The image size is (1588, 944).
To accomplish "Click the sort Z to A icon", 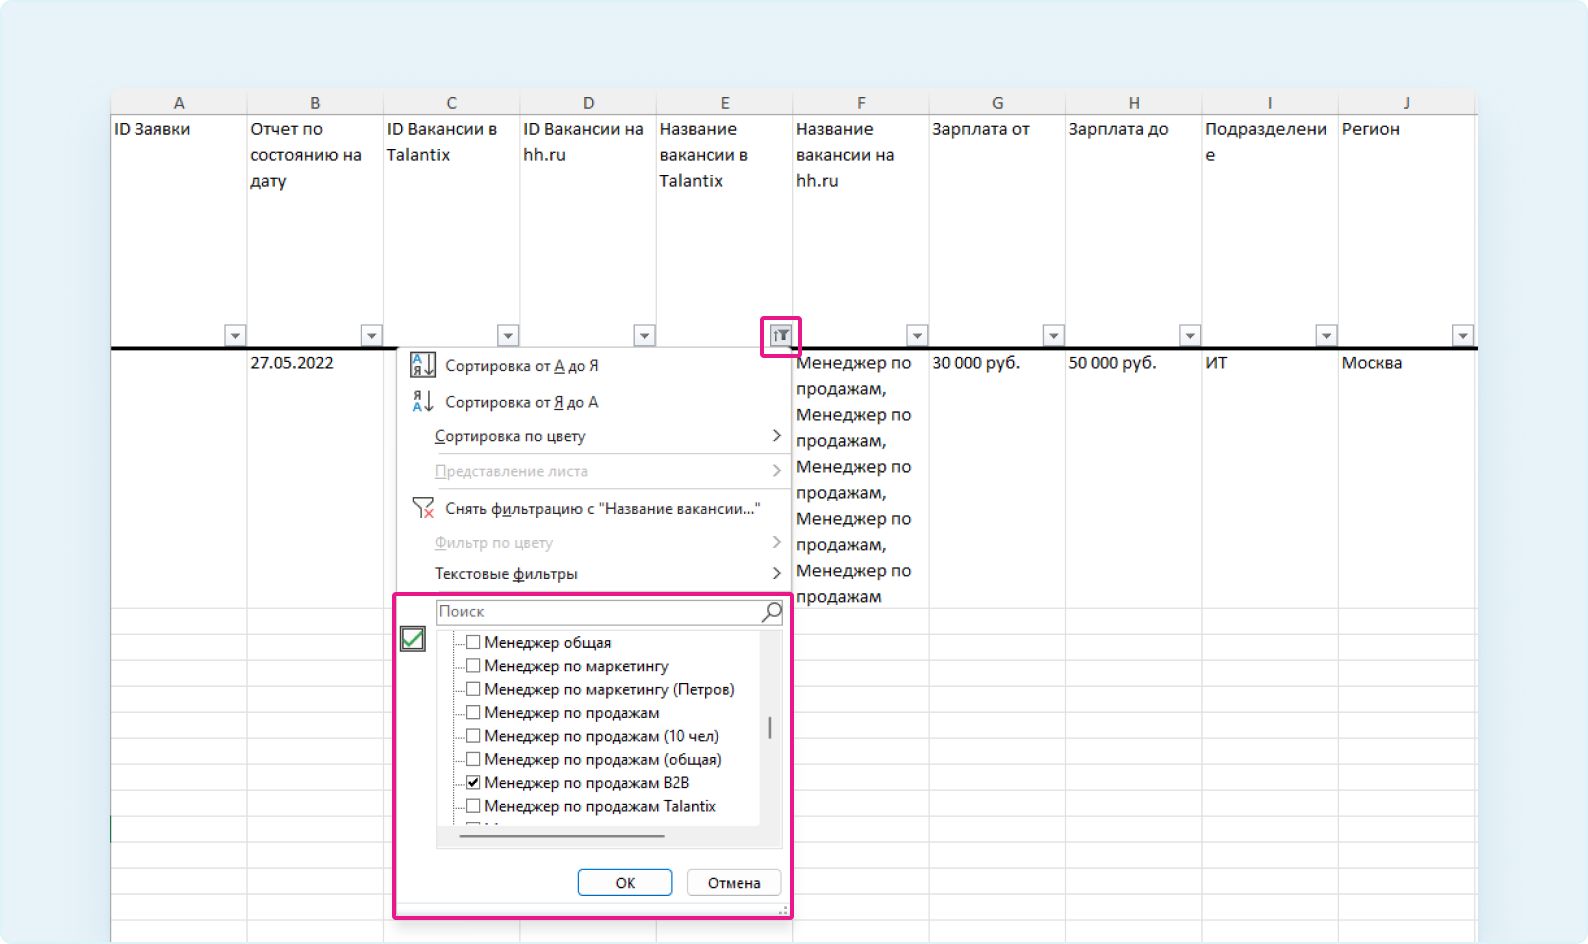I will [x=423, y=402].
